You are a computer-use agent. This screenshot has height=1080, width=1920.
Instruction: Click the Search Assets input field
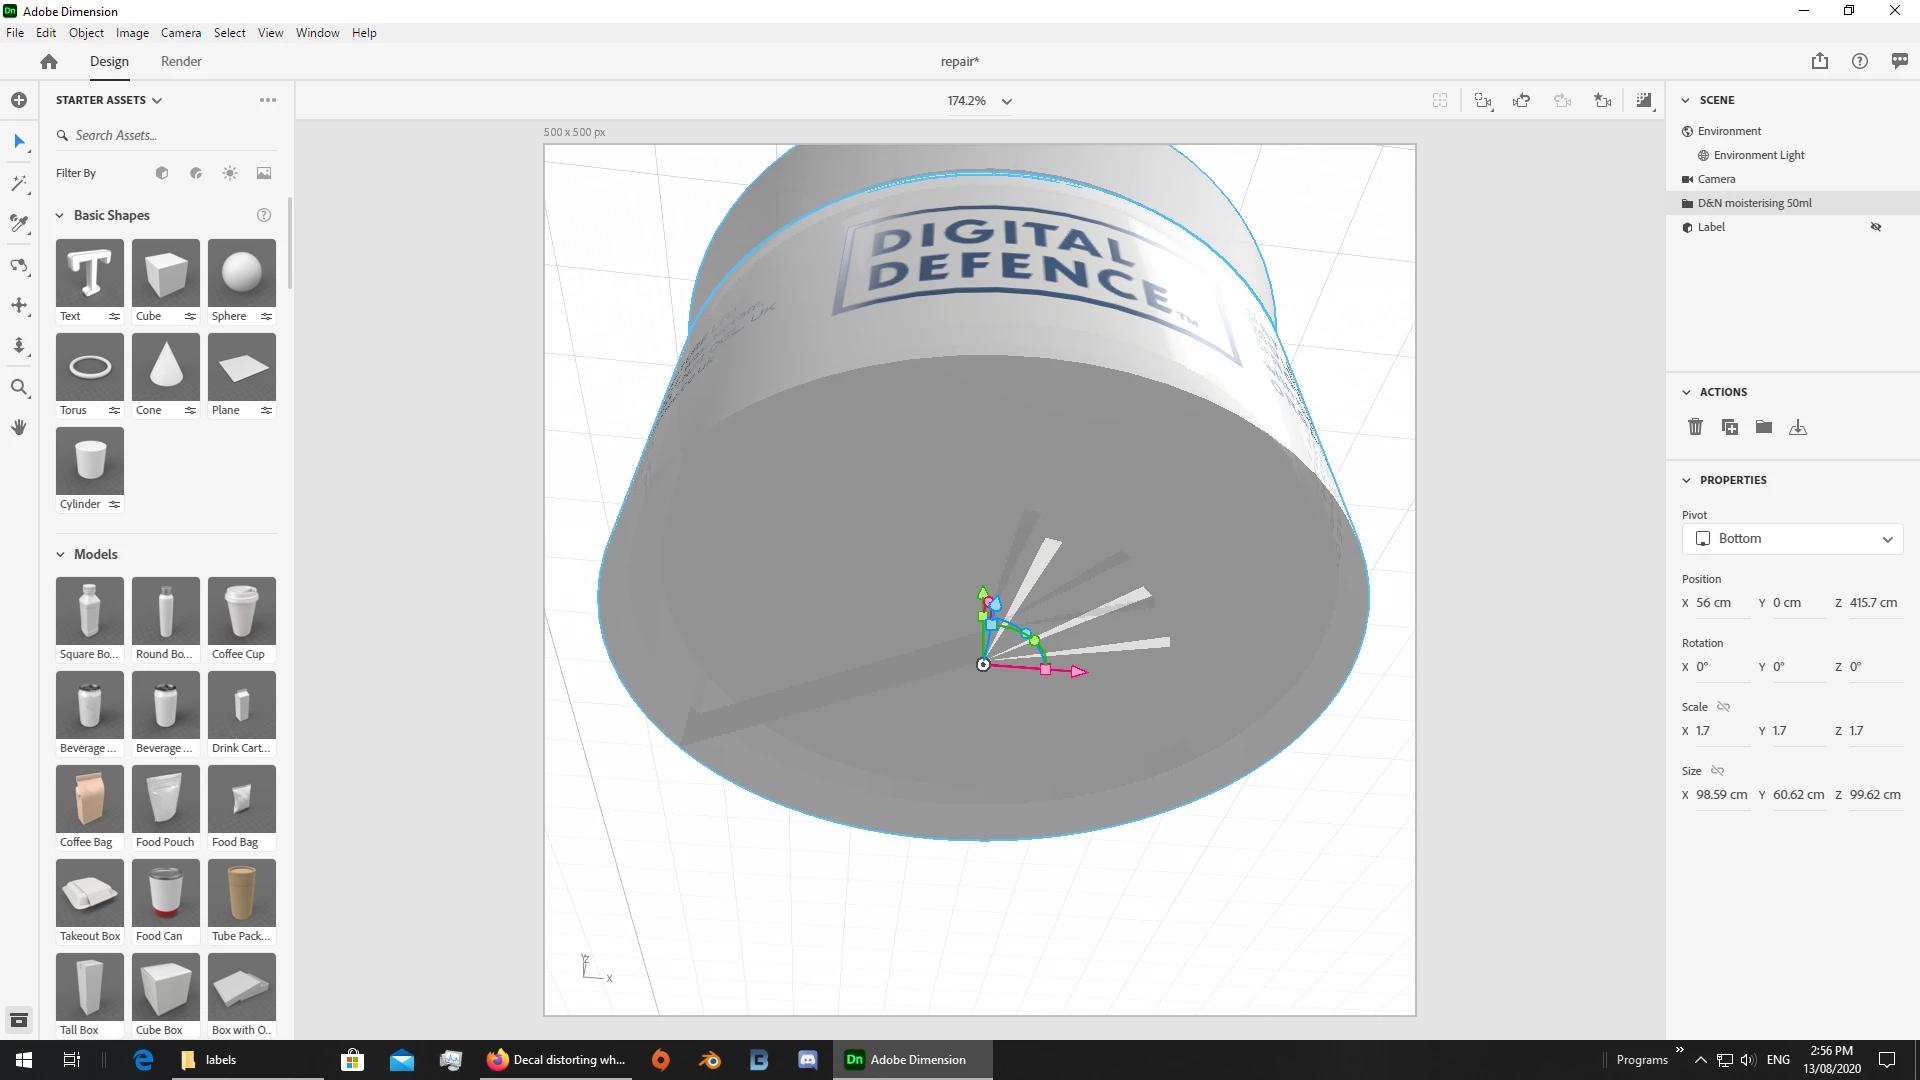tap(165, 135)
